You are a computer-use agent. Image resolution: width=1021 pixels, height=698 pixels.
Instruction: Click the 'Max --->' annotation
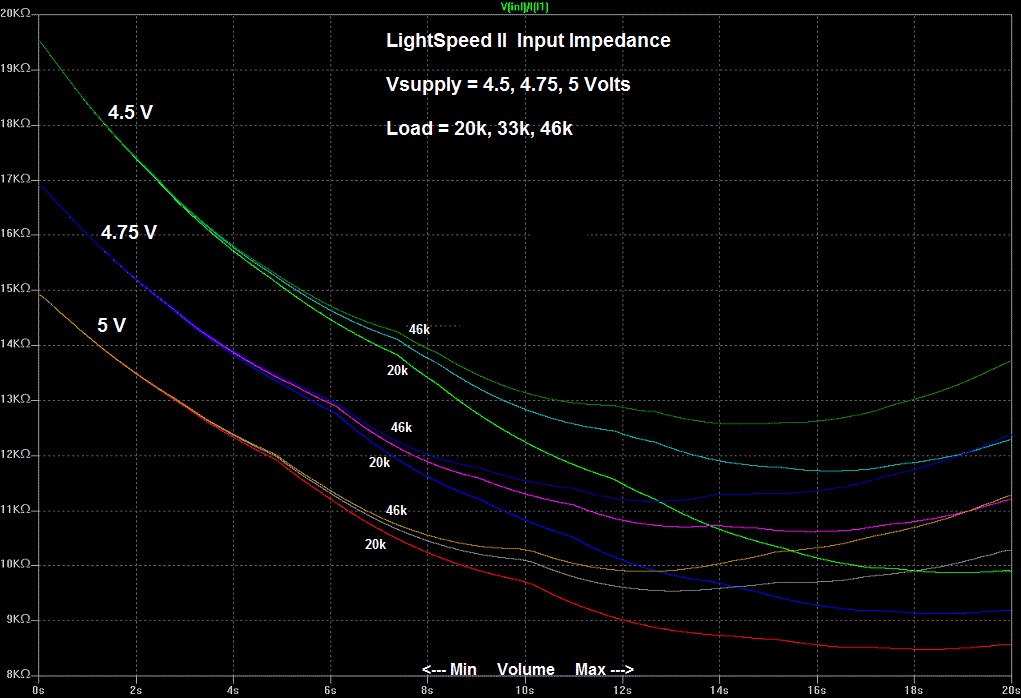click(x=604, y=670)
